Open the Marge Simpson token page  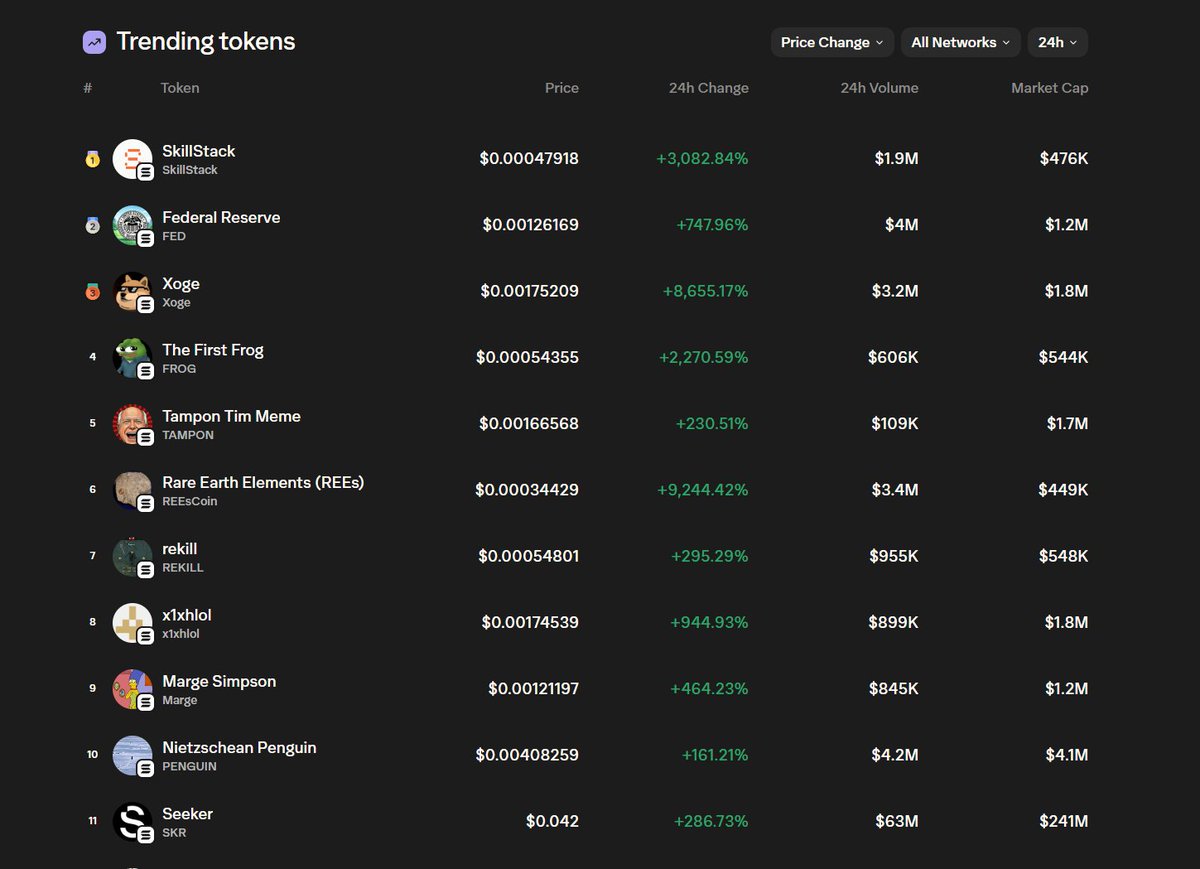(x=219, y=681)
